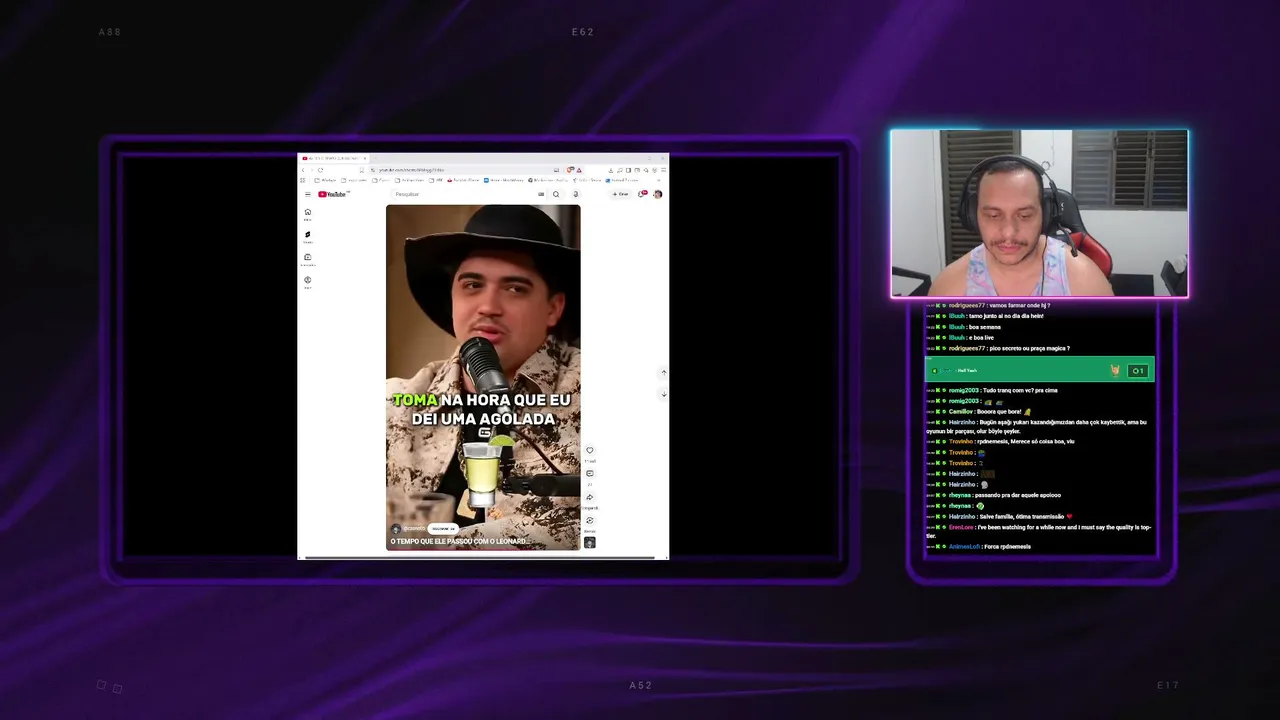Click rheynaa's message "passando pra dar aquele apoiooo"
Screen dimensions: 1280x720
pyautogui.click(x=1018, y=495)
